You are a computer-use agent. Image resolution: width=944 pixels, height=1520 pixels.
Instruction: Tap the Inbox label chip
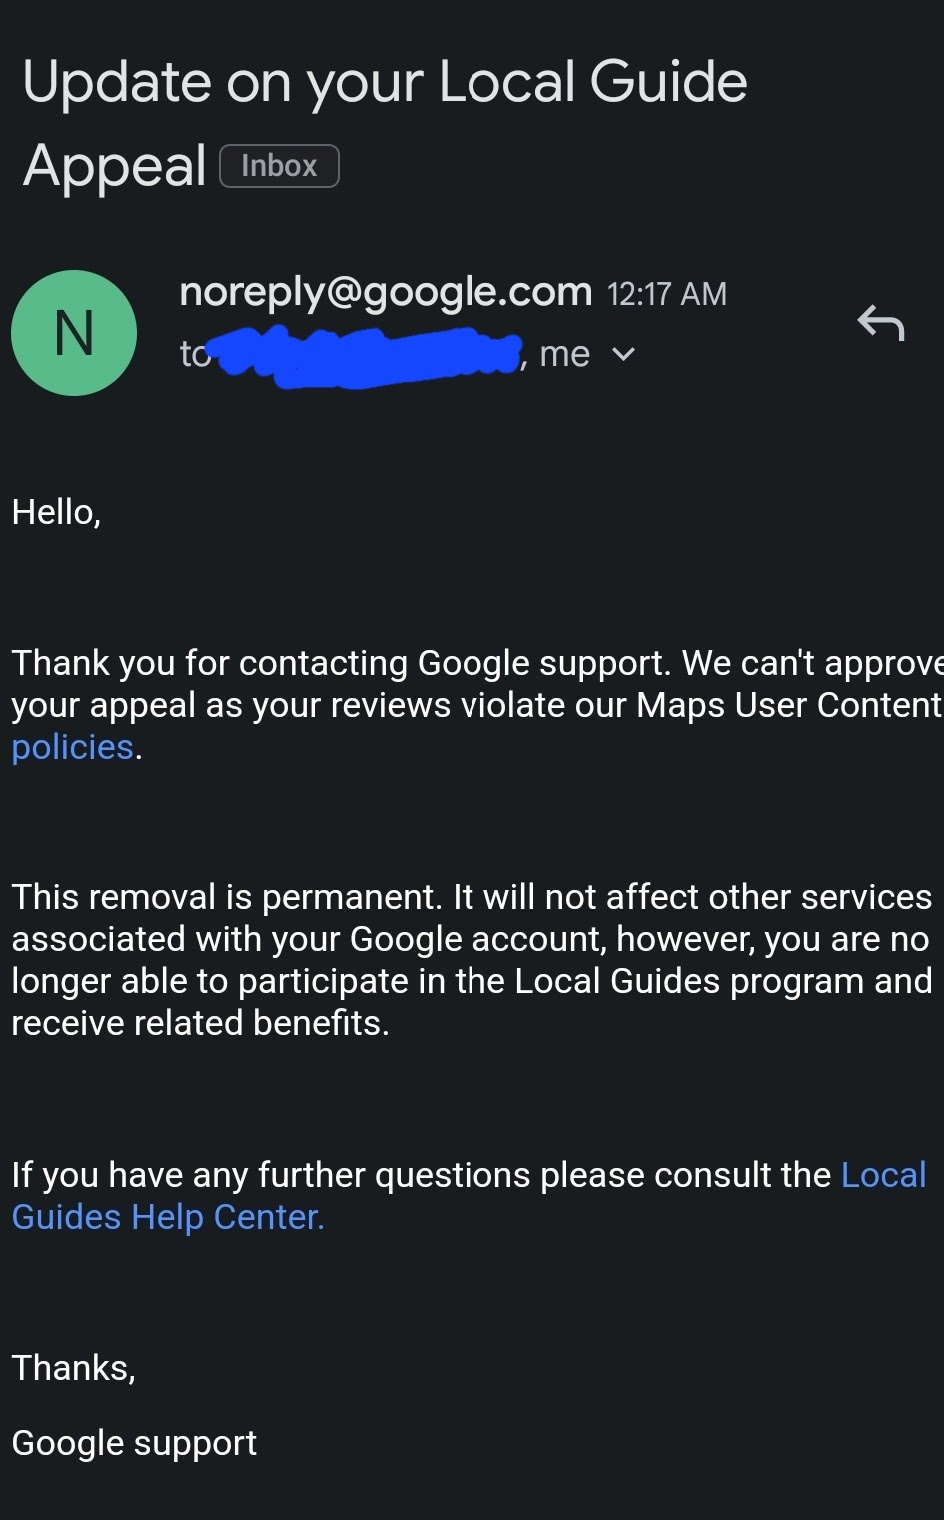[x=279, y=166]
